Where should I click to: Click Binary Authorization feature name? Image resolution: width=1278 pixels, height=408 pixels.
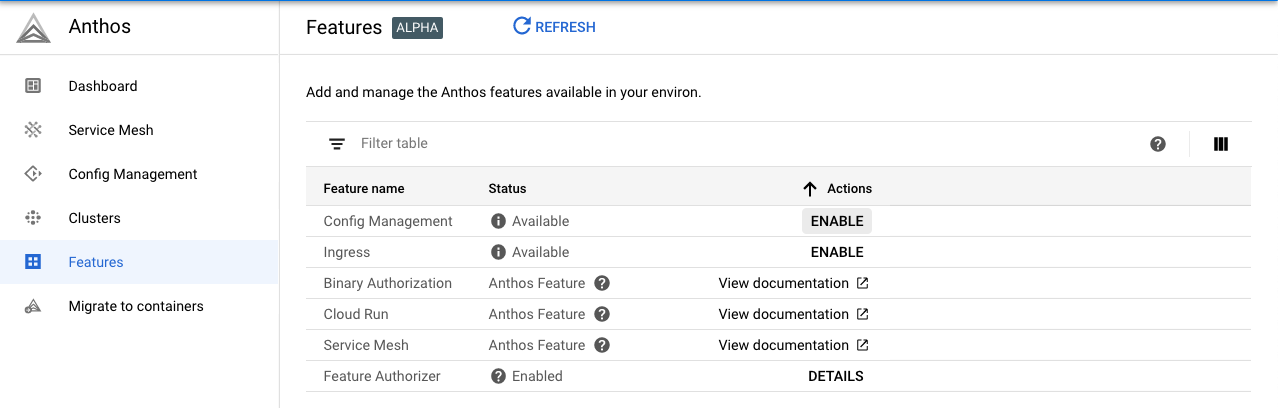point(388,283)
